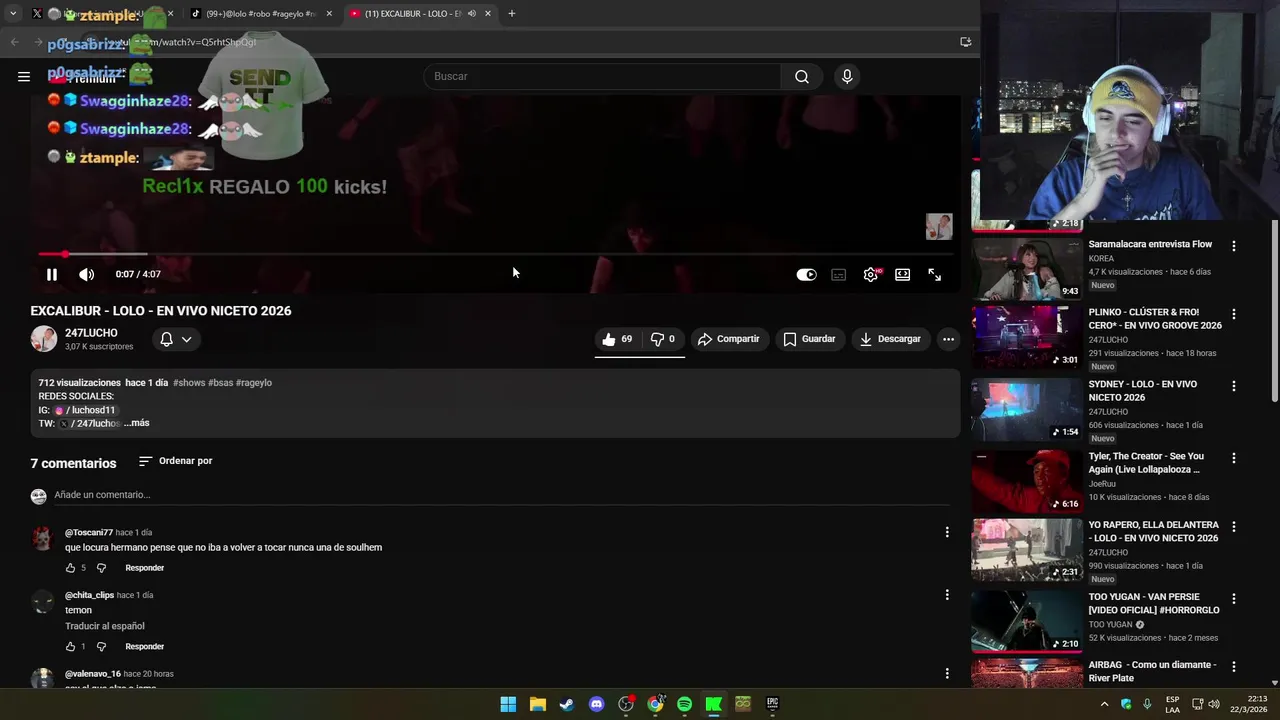Viewport: 1280px width, 720px height.
Task: Open more actions next to Descargar
Action: pyautogui.click(x=948, y=339)
